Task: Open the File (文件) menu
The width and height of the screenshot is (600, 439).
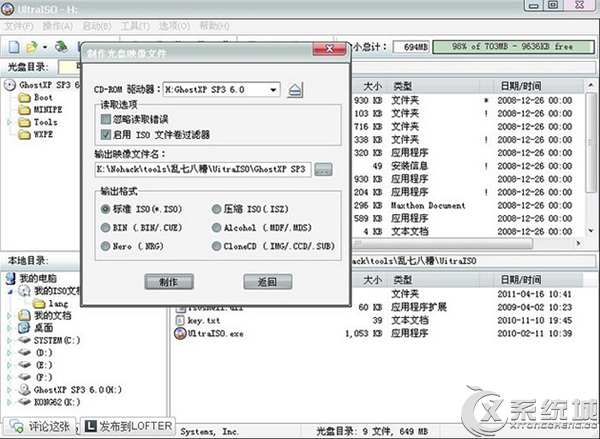Action: coord(19,26)
